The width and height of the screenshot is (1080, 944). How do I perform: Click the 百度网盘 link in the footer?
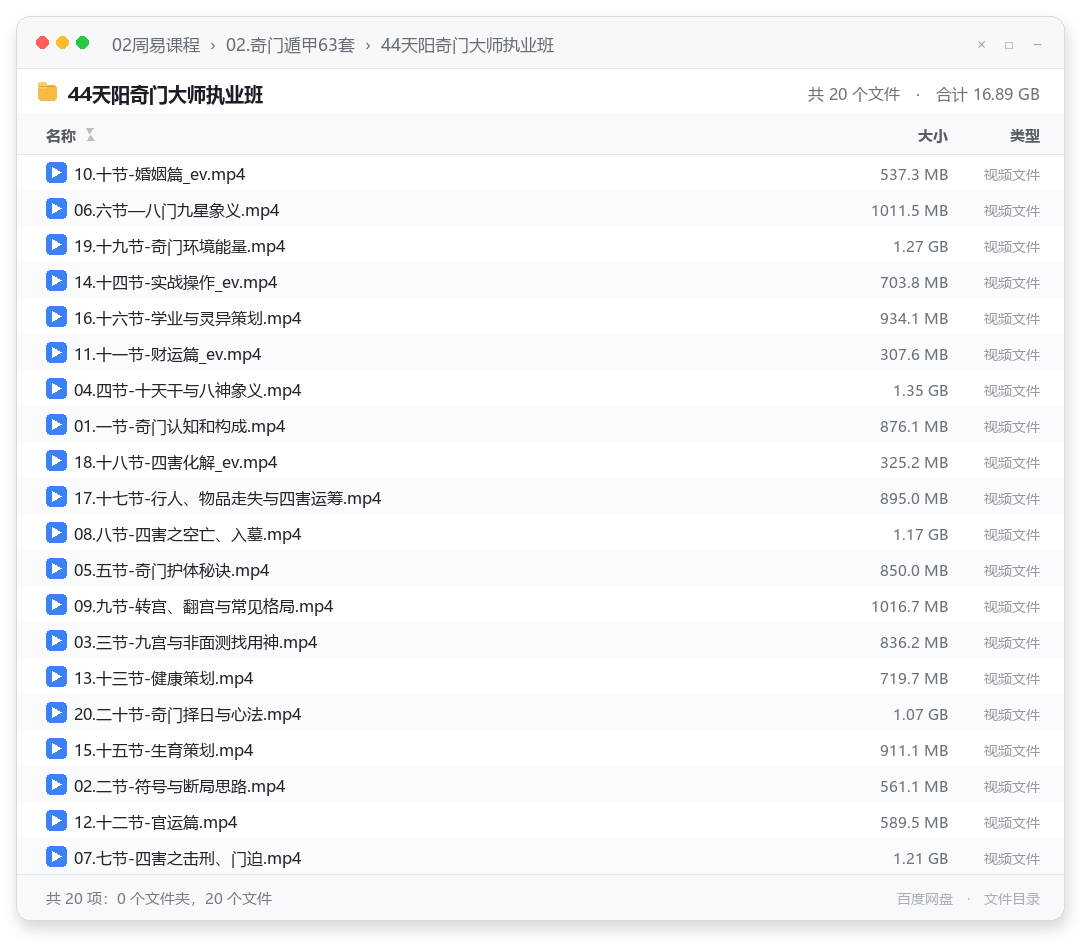click(x=925, y=899)
